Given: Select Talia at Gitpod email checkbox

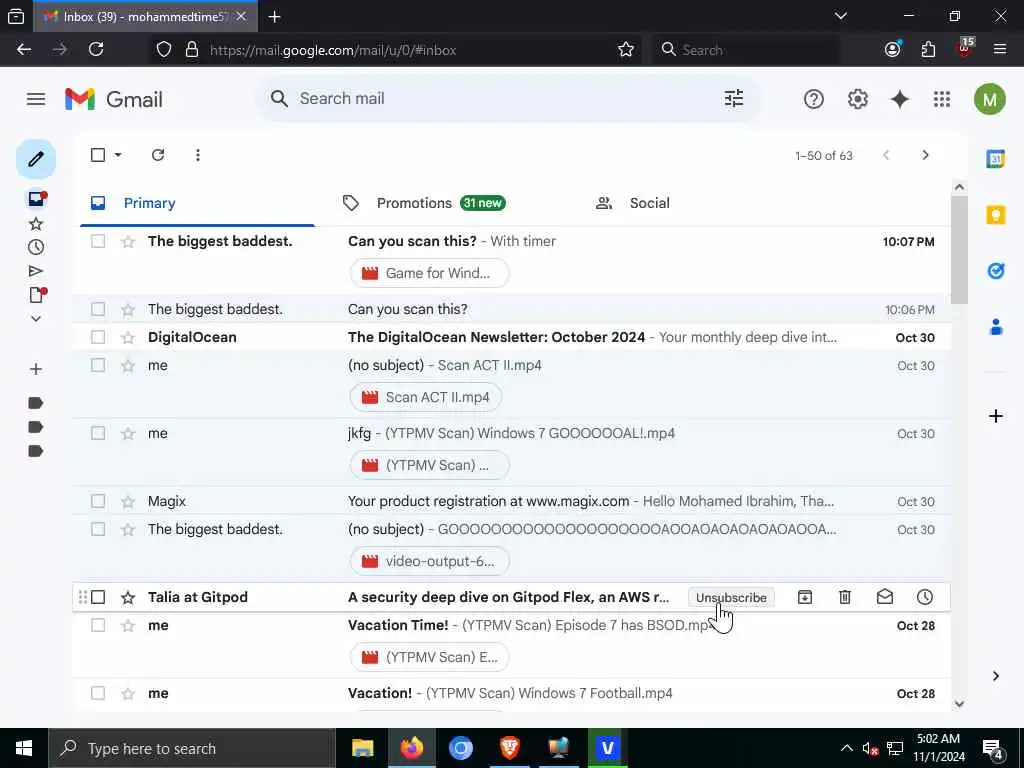Looking at the screenshot, I should 98,597.
